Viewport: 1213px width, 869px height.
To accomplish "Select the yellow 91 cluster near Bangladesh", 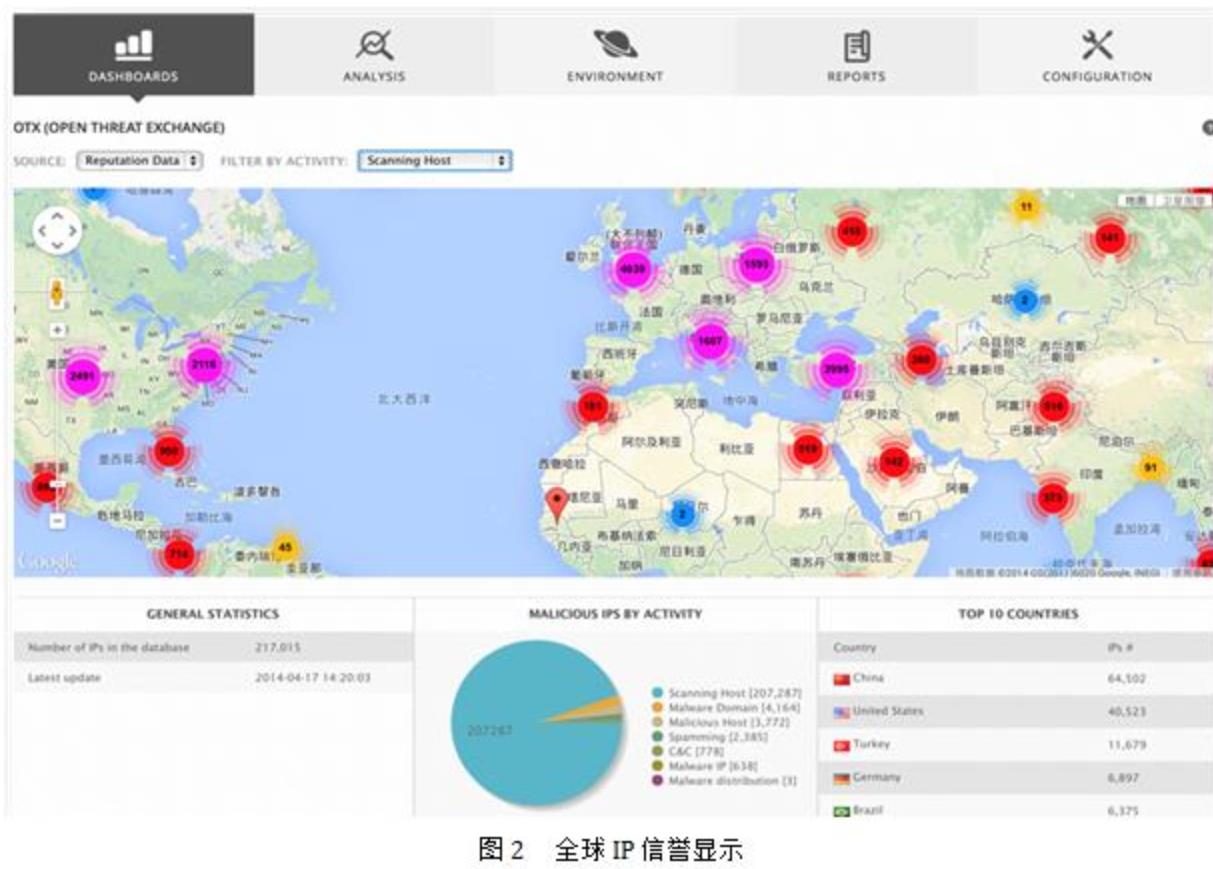I will (1150, 467).
